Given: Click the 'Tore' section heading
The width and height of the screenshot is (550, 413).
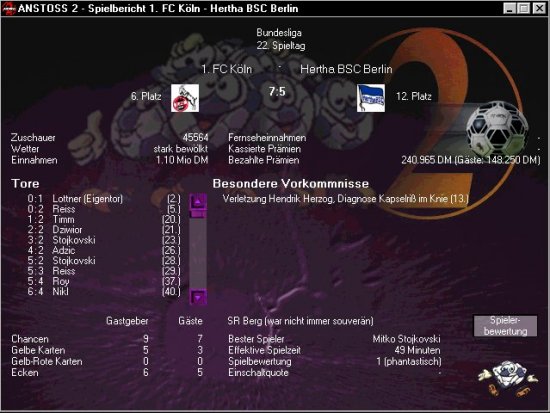Looking at the screenshot, I should (x=25, y=184).
